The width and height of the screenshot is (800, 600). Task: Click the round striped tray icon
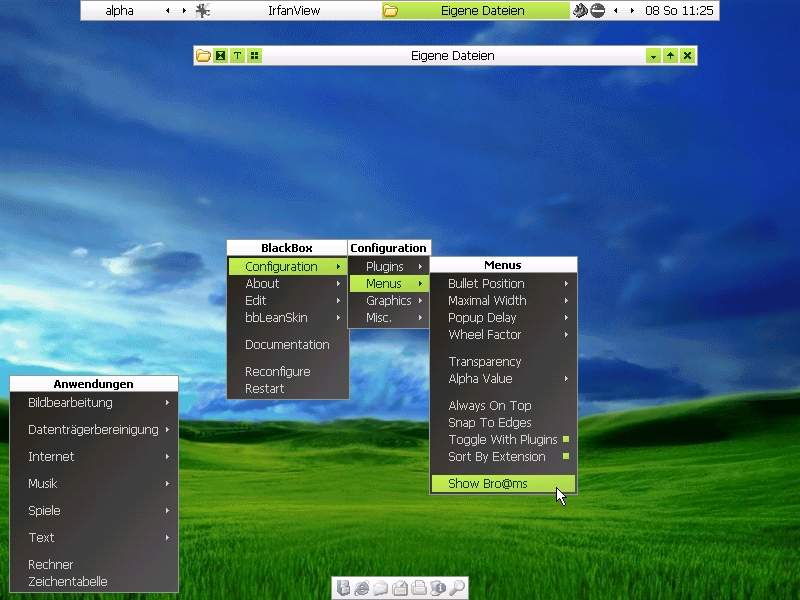coord(597,10)
